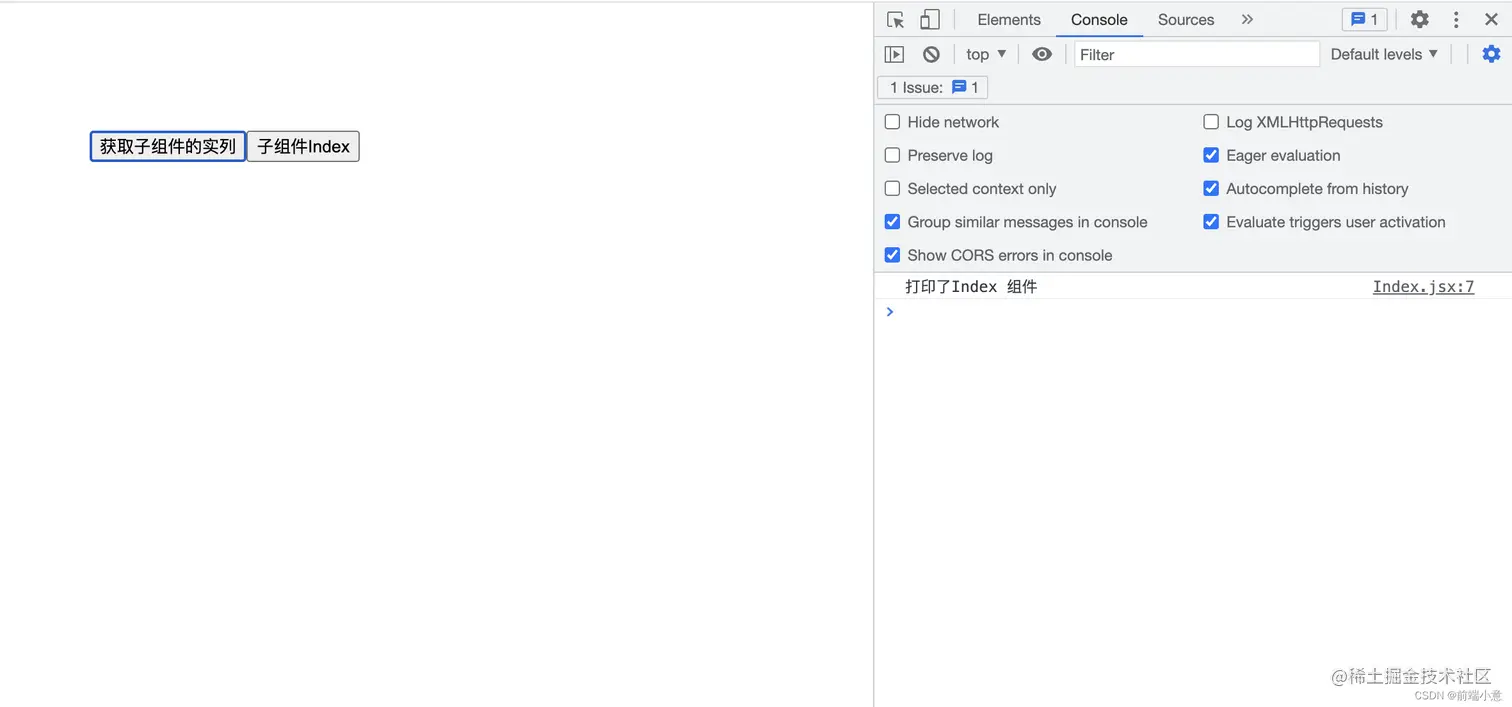Select the 打印了Index 组件 log message
Image resolution: width=1512 pixels, height=707 pixels.
(971, 287)
